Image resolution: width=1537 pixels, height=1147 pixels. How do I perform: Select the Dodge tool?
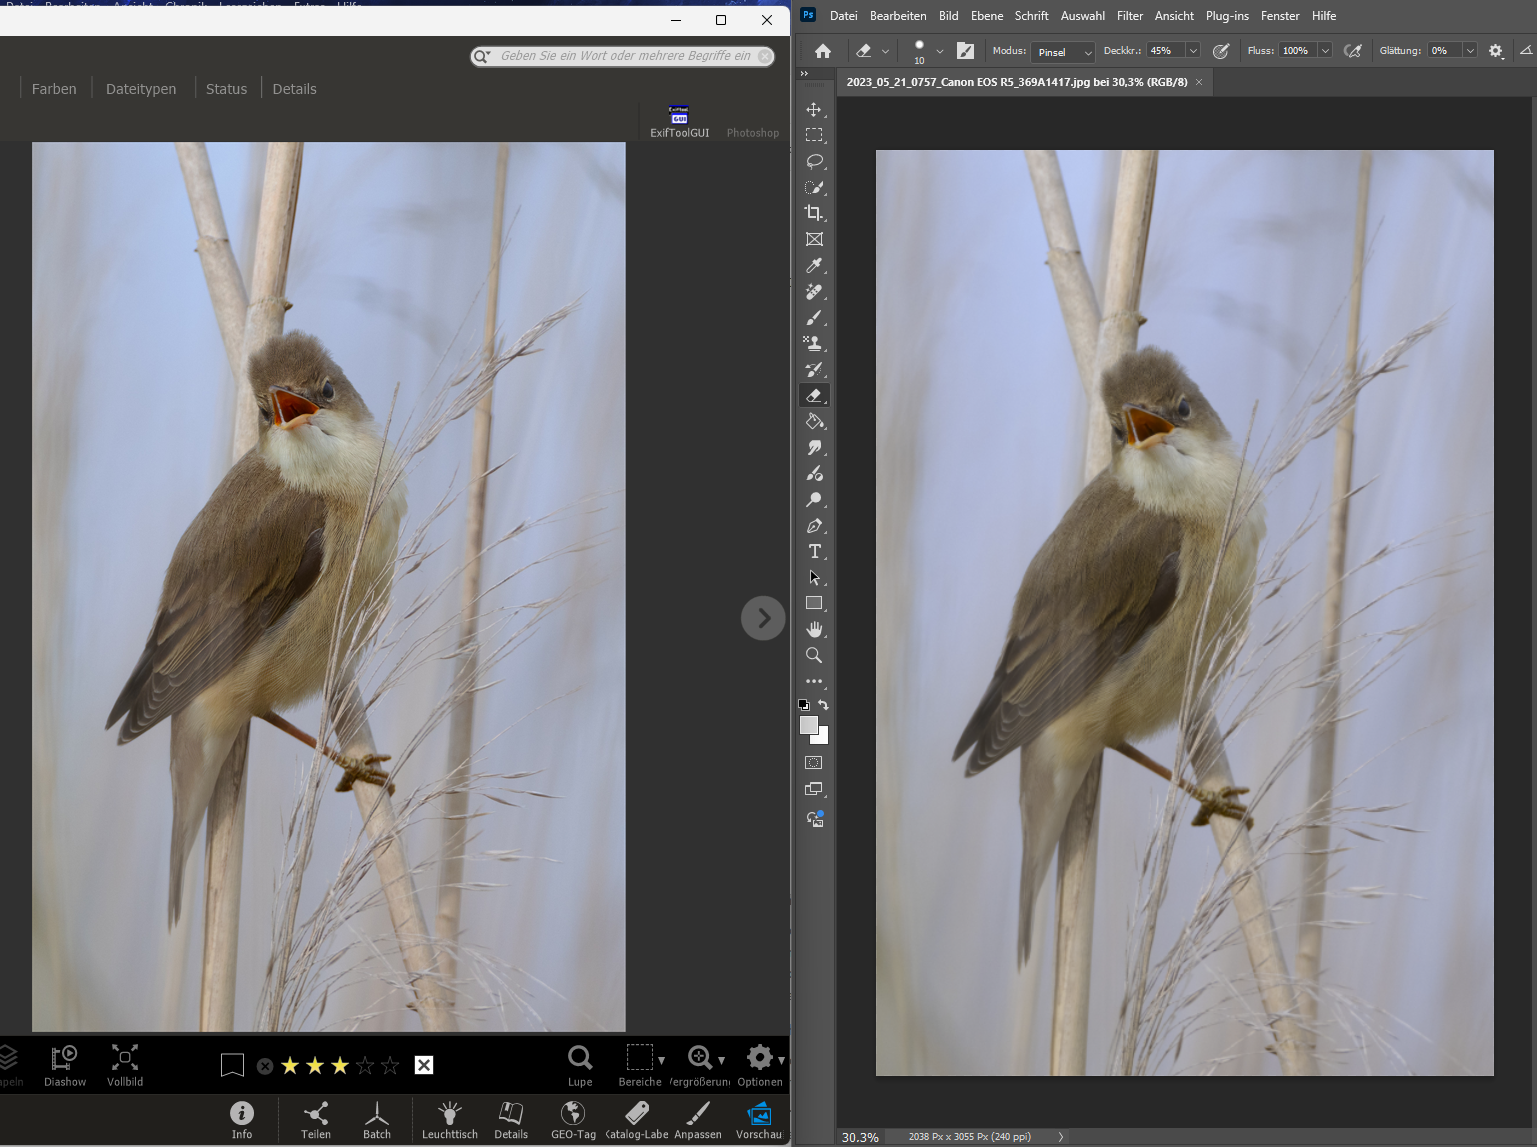coord(814,499)
